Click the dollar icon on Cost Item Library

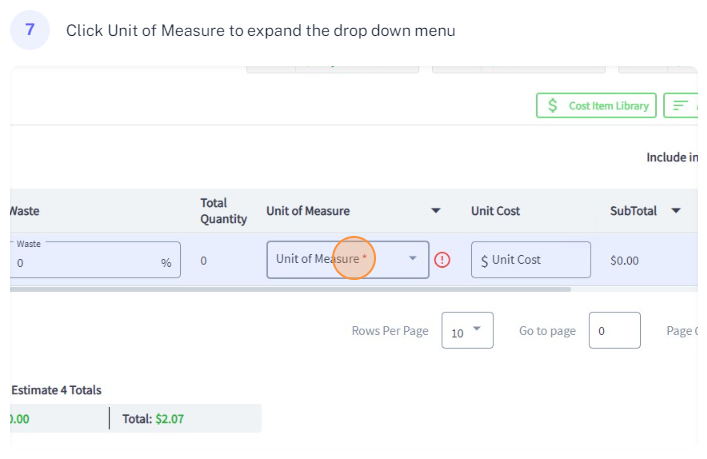coord(552,106)
